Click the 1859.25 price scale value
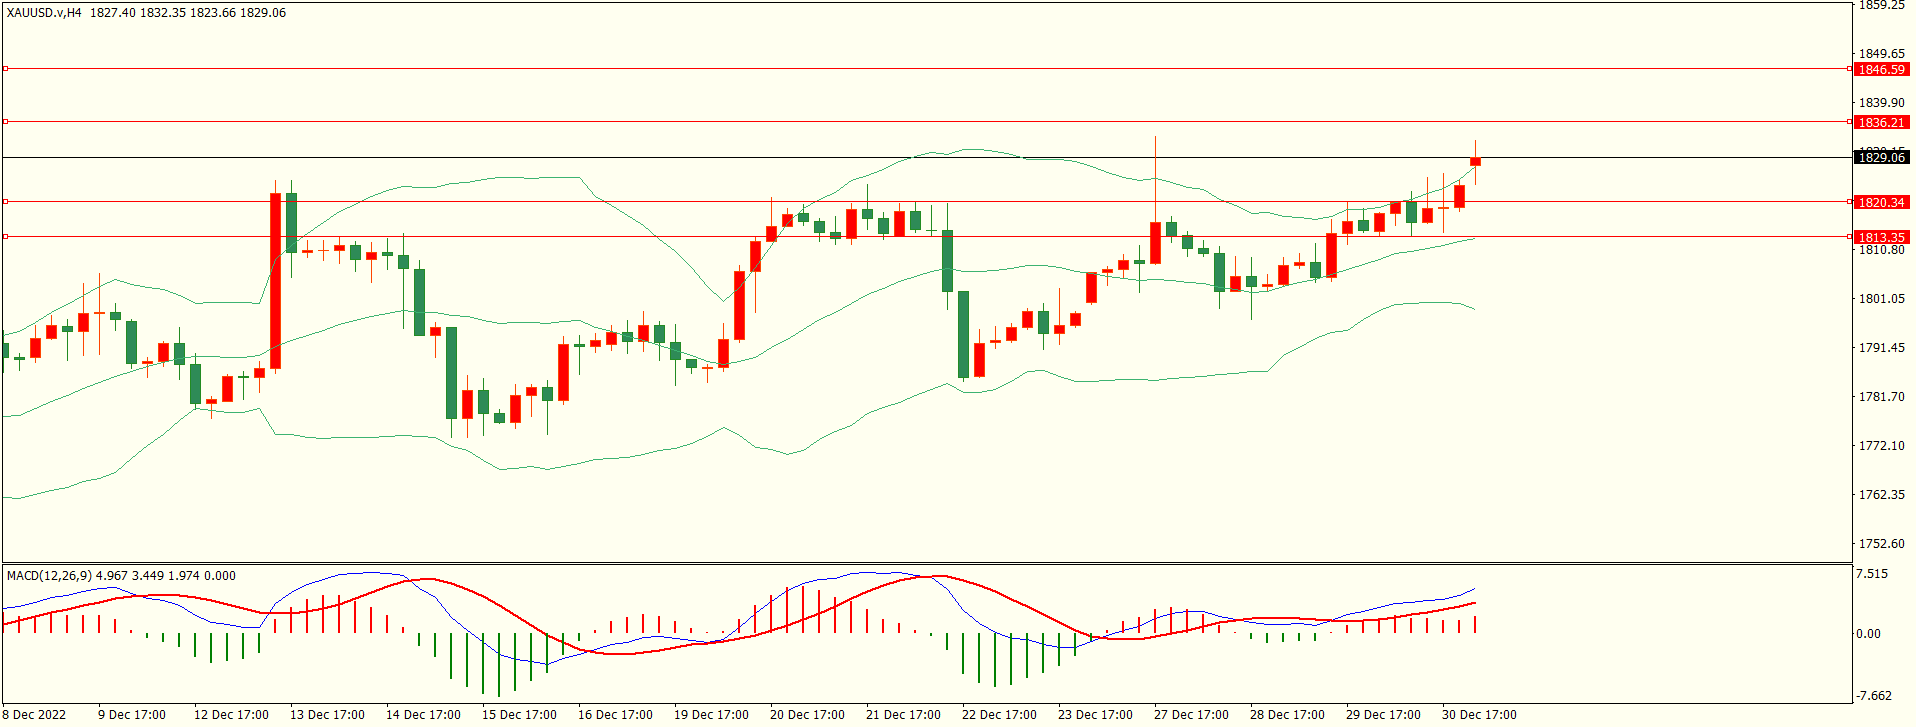The image size is (1916, 727). pyautogui.click(x=1881, y=6)
